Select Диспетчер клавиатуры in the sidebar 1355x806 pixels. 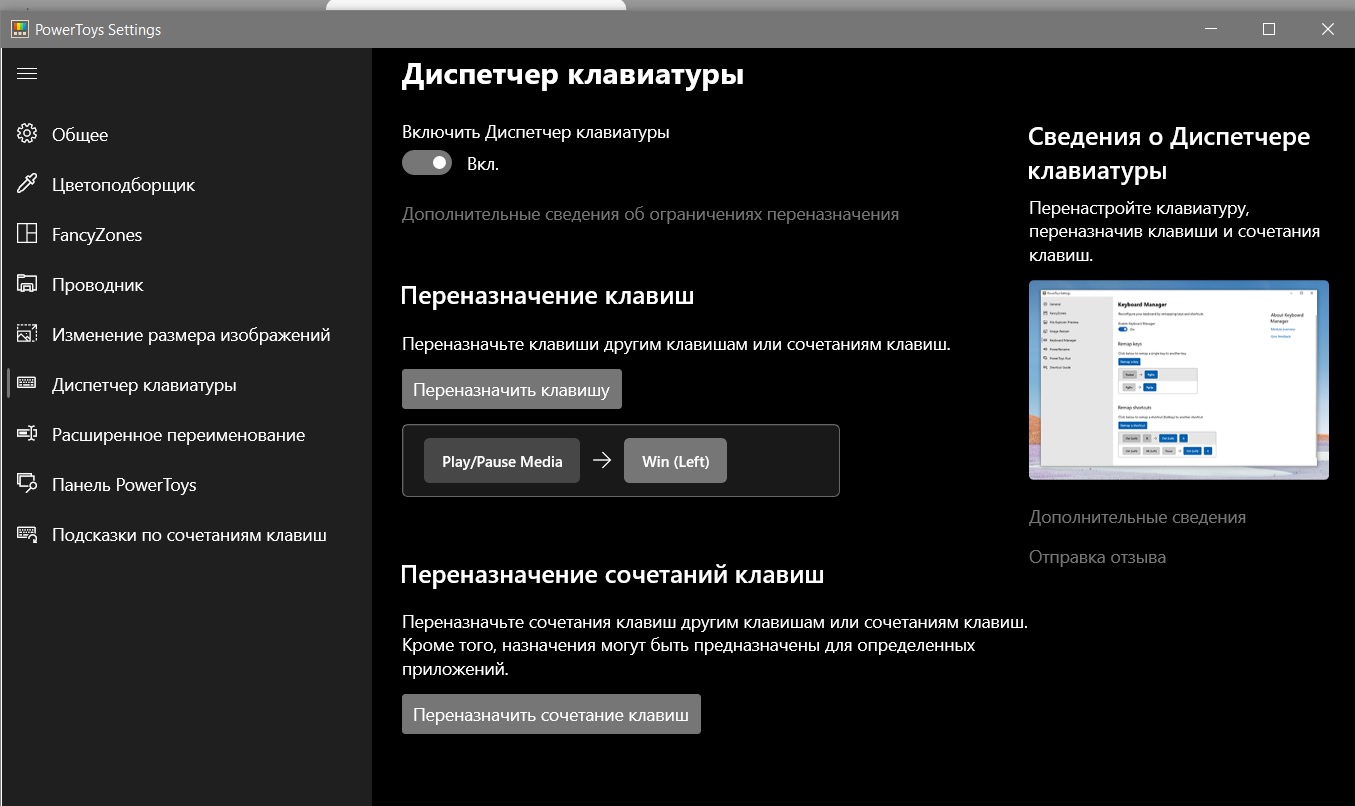(x=186, y=384)
